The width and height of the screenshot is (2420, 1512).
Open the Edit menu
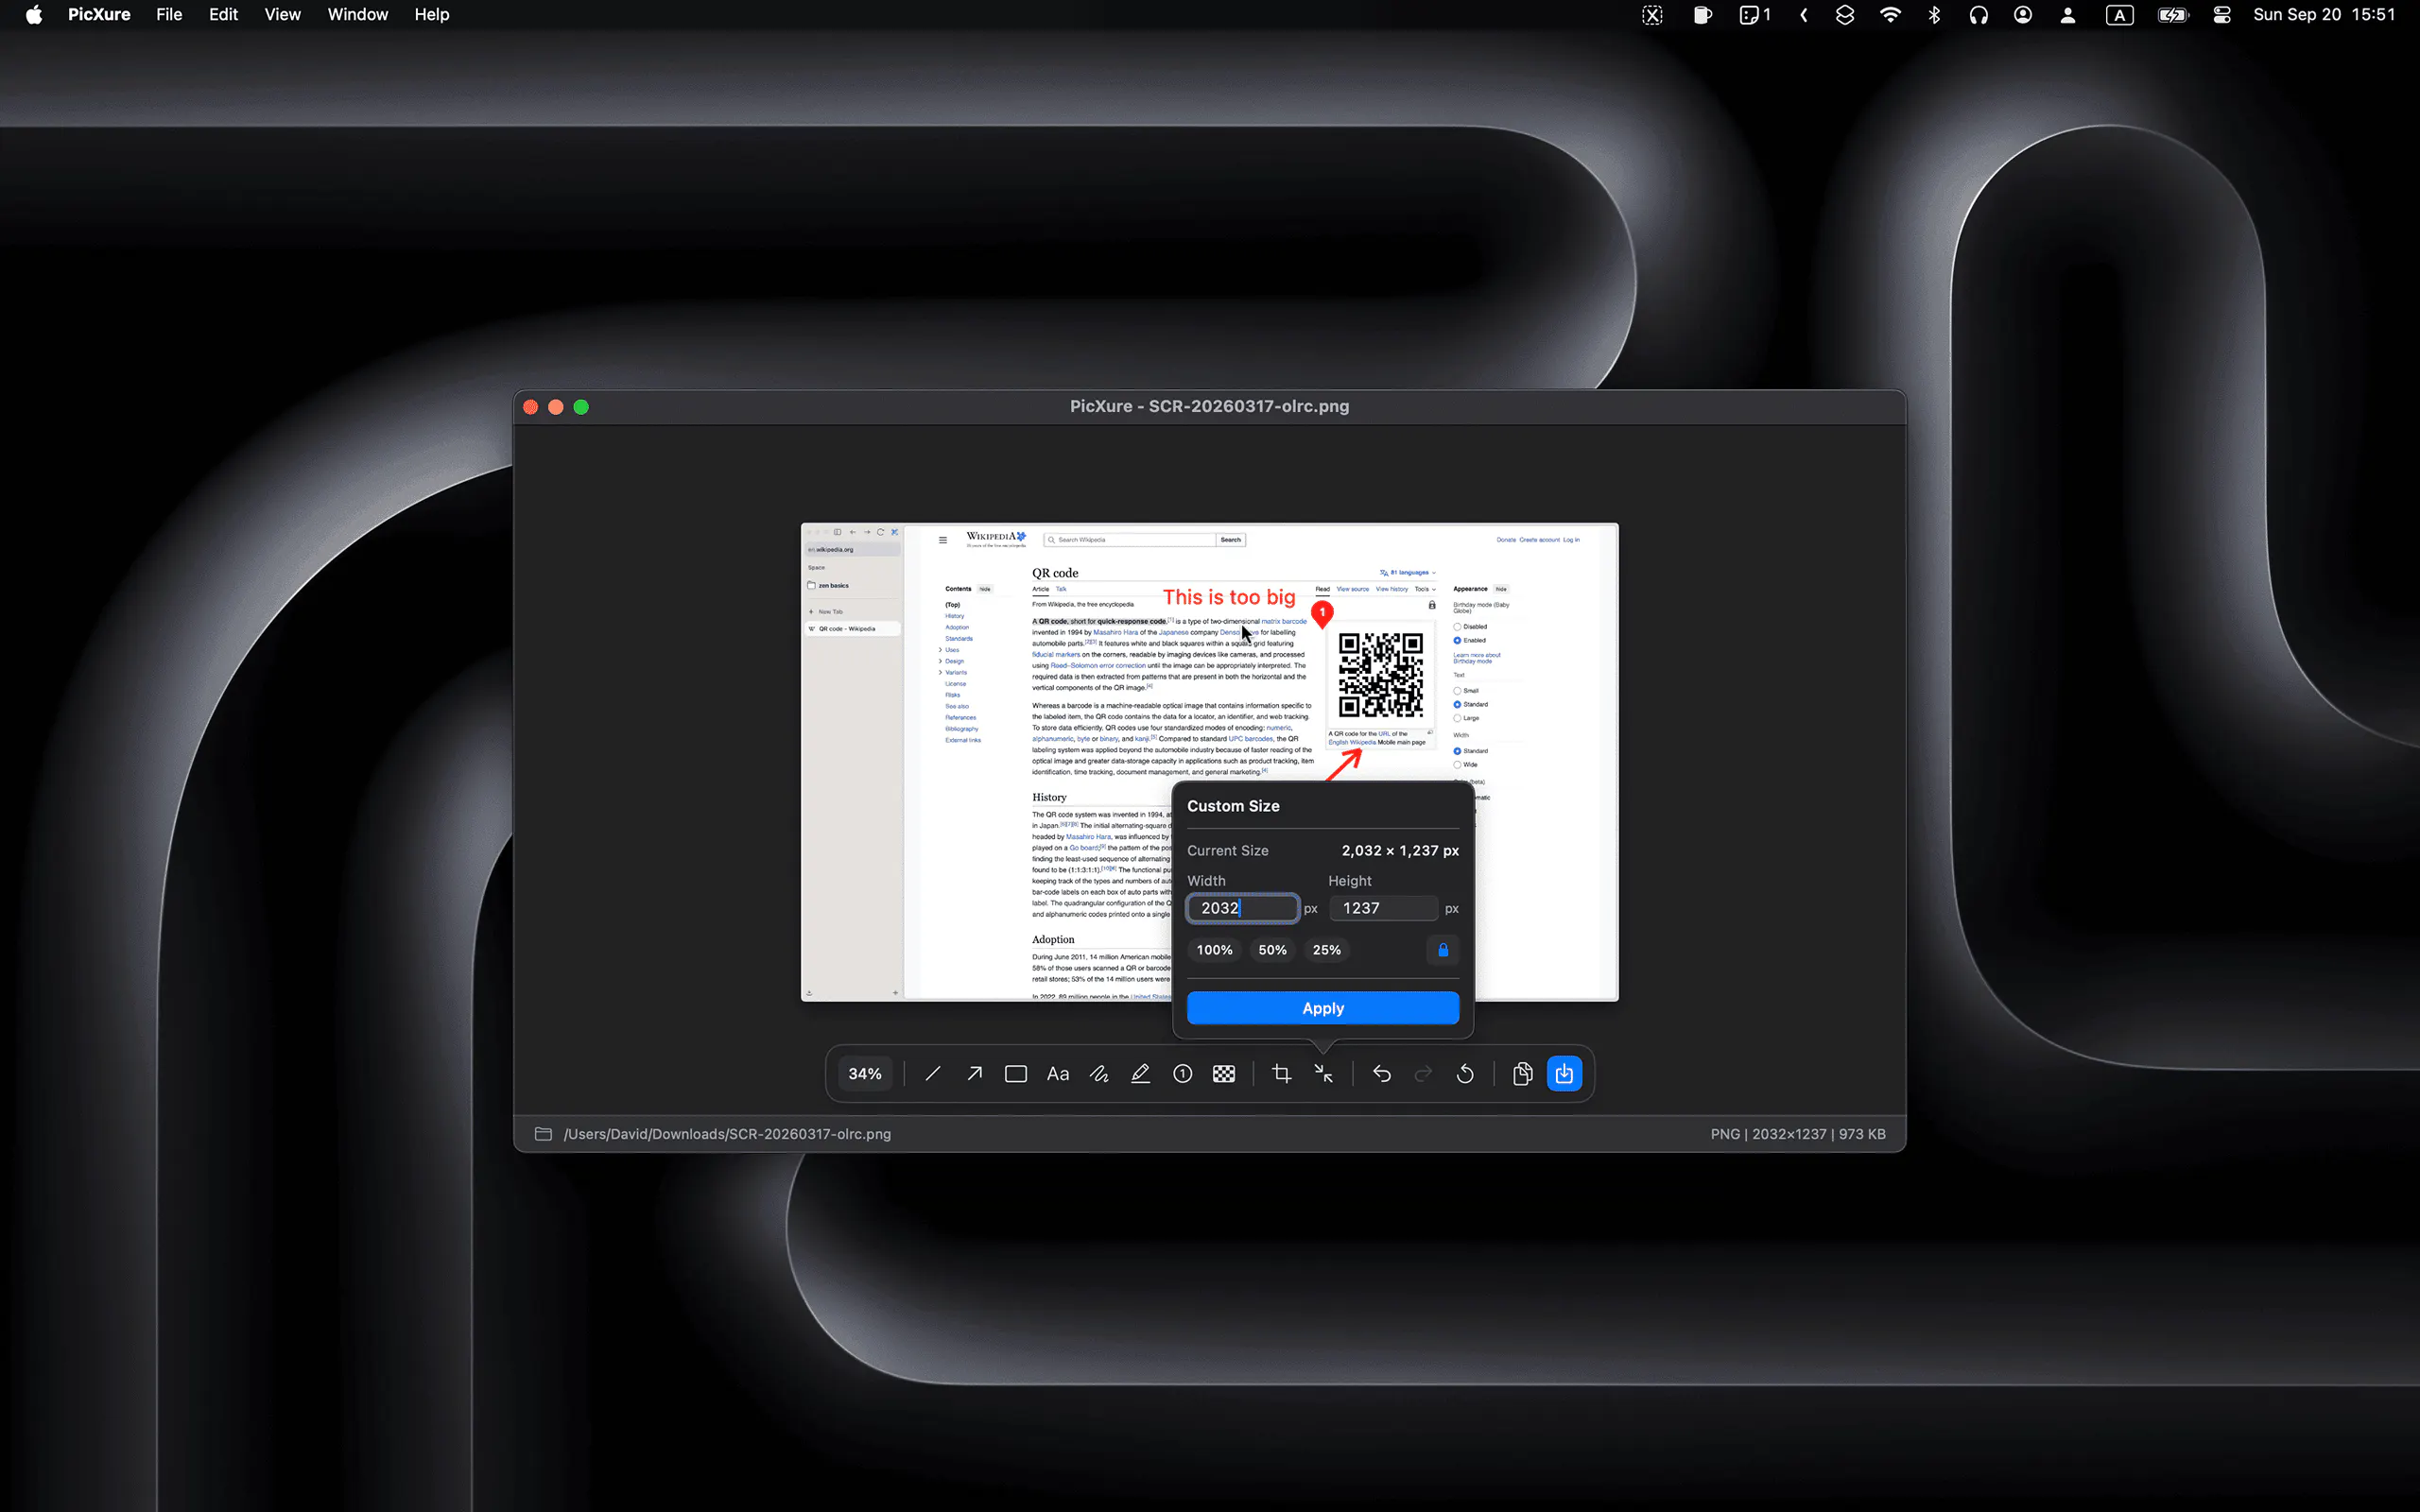(223, 14)
